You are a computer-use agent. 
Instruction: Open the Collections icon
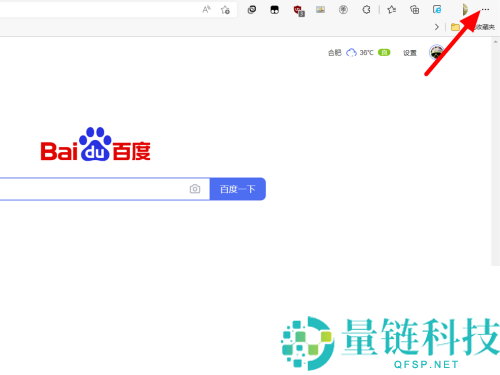coord(414,10)
